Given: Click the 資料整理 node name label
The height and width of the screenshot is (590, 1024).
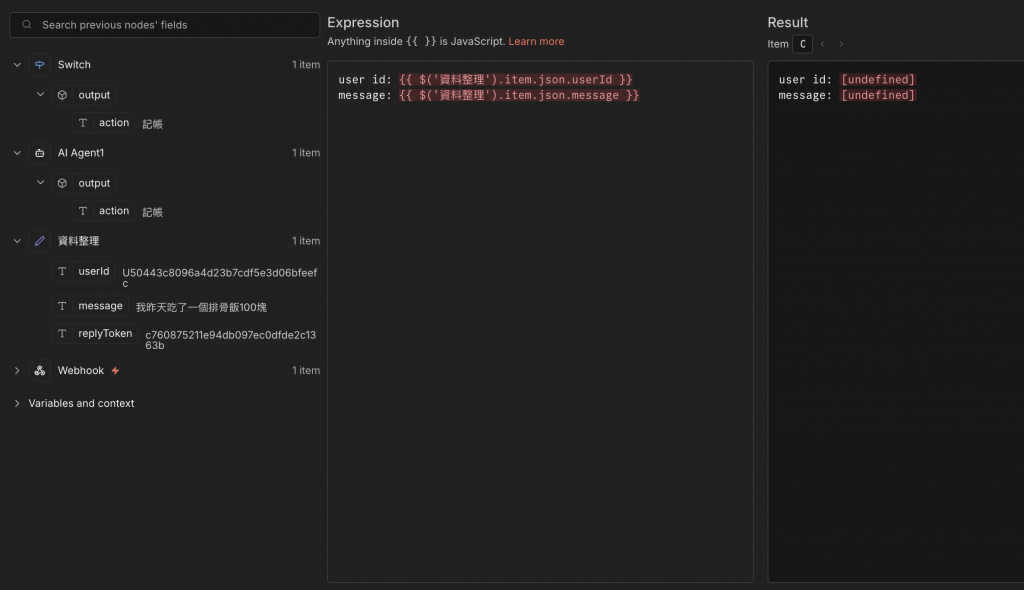Looking at the screenshot, I should (x=78, y=241).
